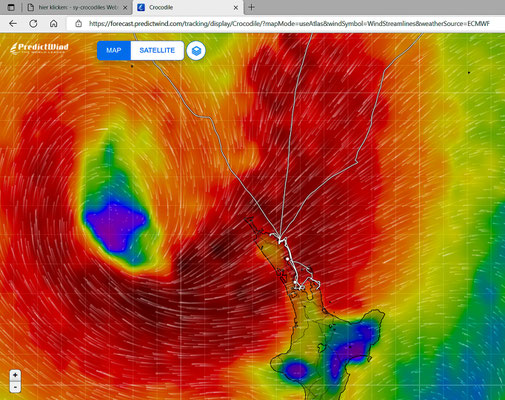Focus the forecast.predictwind.com address bar

pyautogui.click(x=289, y=24)
